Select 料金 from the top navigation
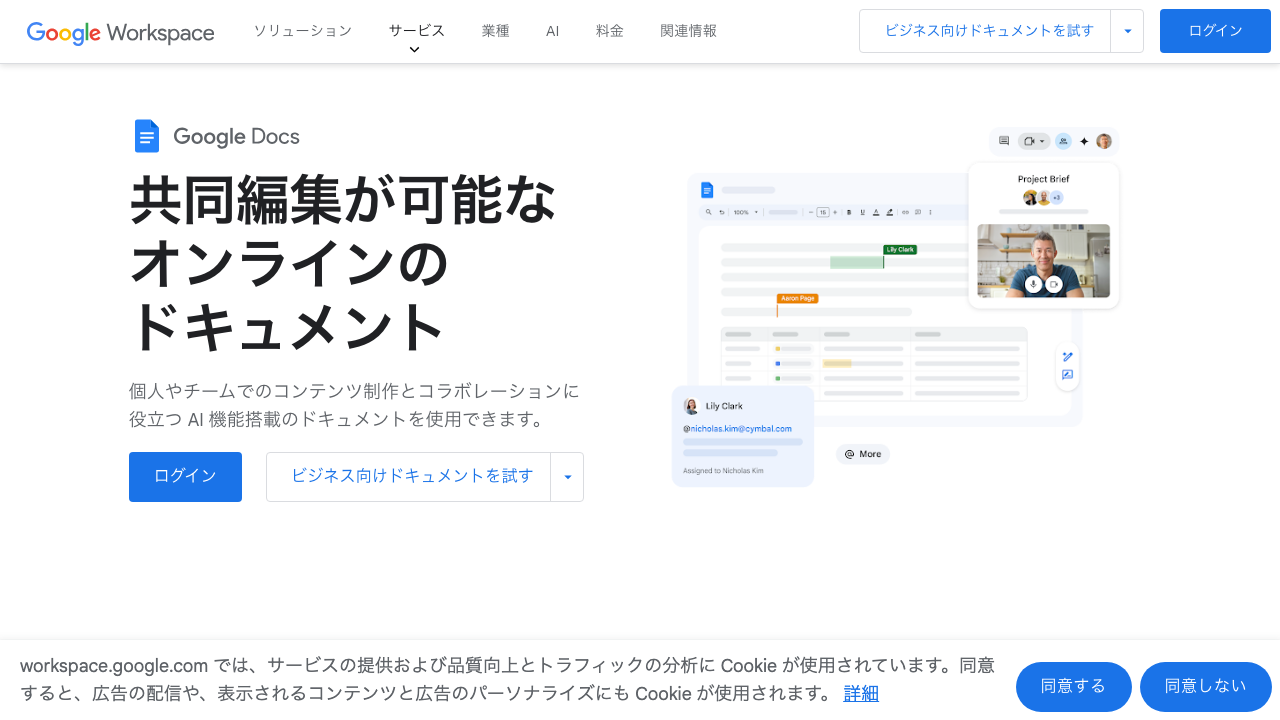Screen dimensions: 1280x720 click(609, 31)
